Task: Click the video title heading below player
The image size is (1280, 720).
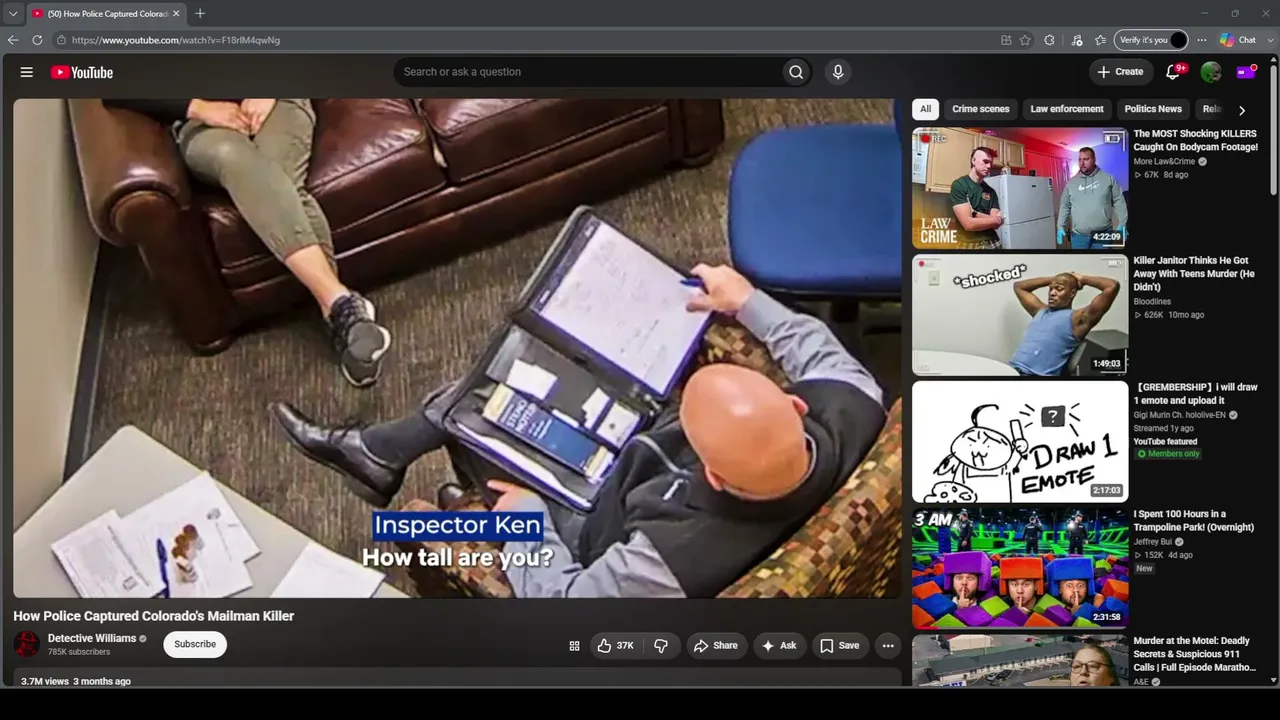Action: (154, 616)
